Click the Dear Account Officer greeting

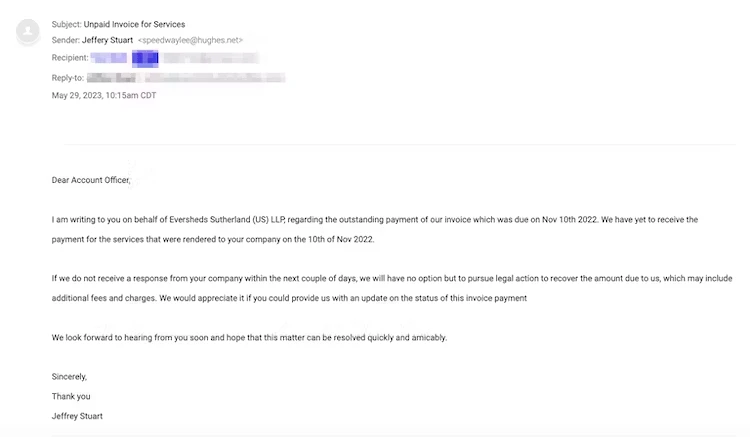pos(91,180)
